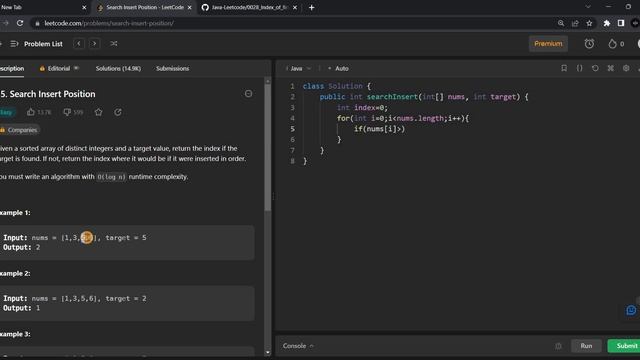Click the Easy difficulty badge

coord(7,112)
